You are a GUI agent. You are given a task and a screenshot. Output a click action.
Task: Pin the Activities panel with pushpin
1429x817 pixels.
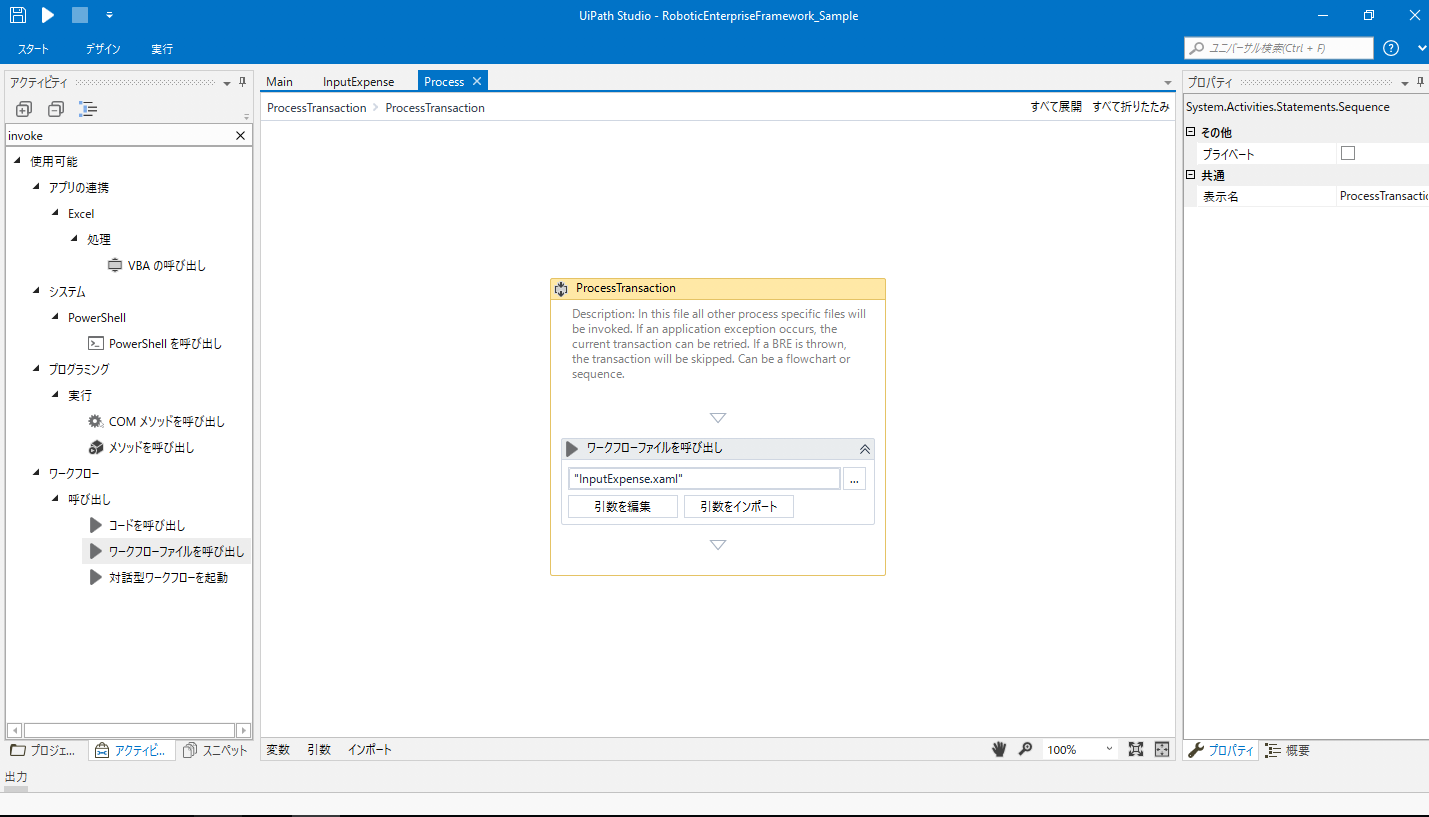242,82
